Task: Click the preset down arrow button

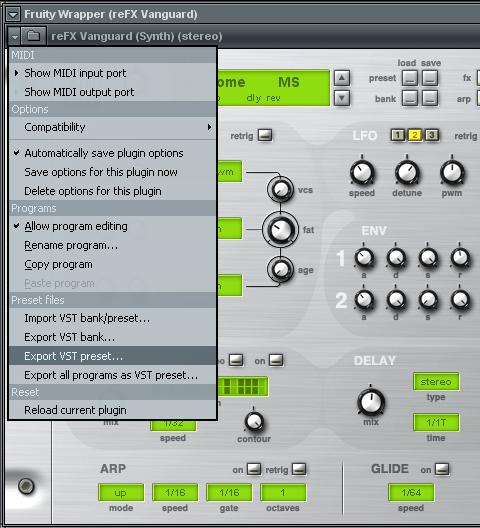Action: pyautogui.click(x=342, y=98)
